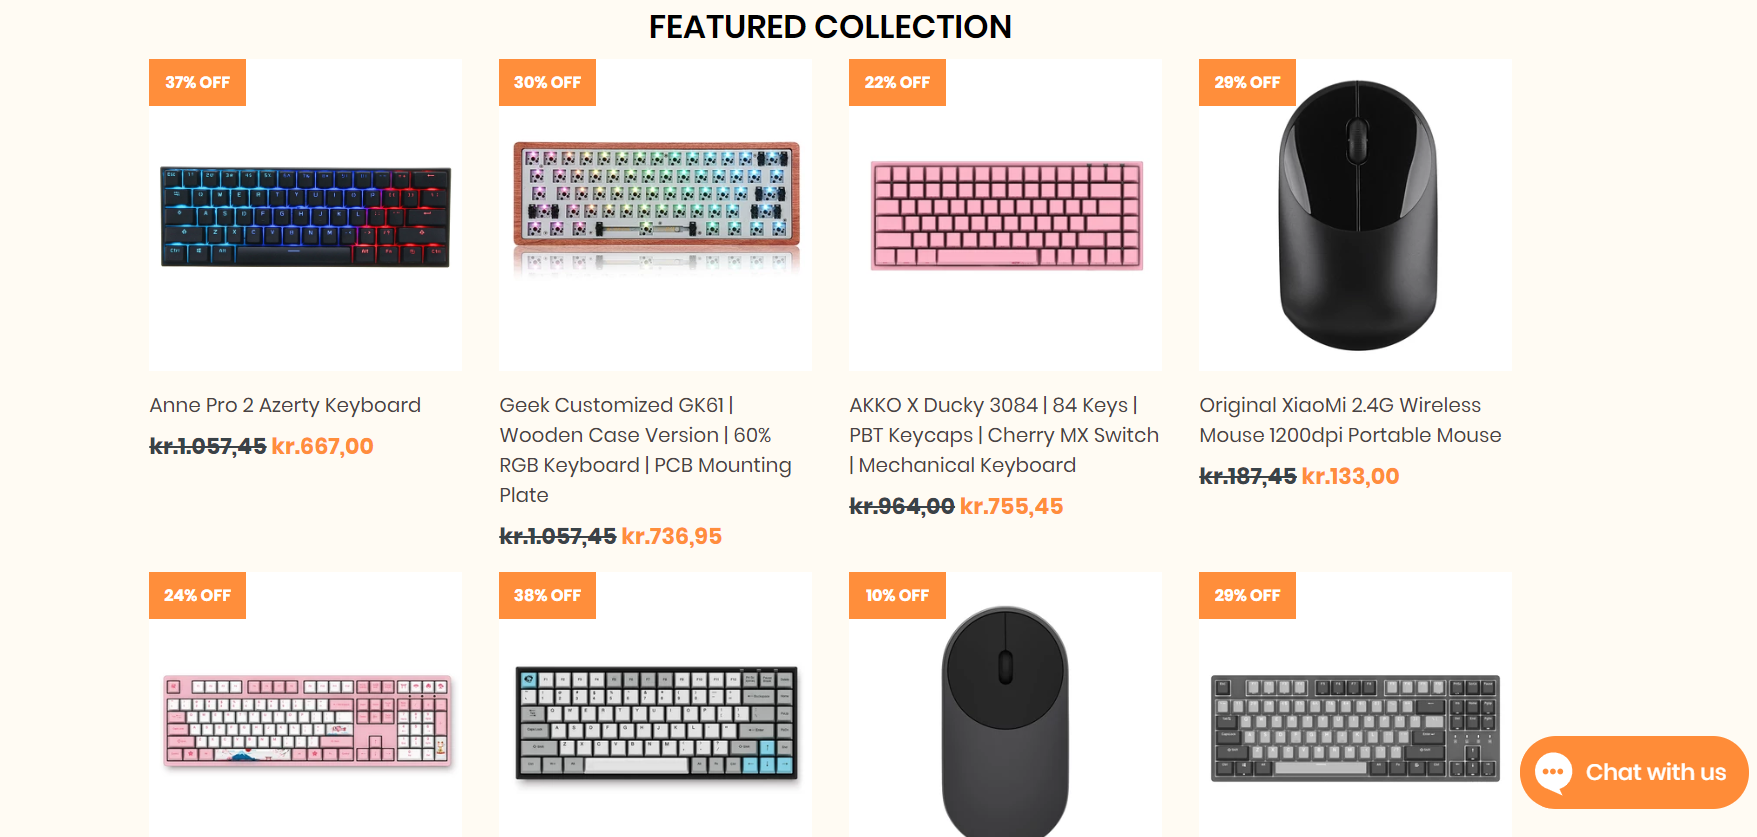This screenshot has height=837, width=1757.
Task: Open the pink AKKO X Ducky keyboard image
Action: [1006, 216]
